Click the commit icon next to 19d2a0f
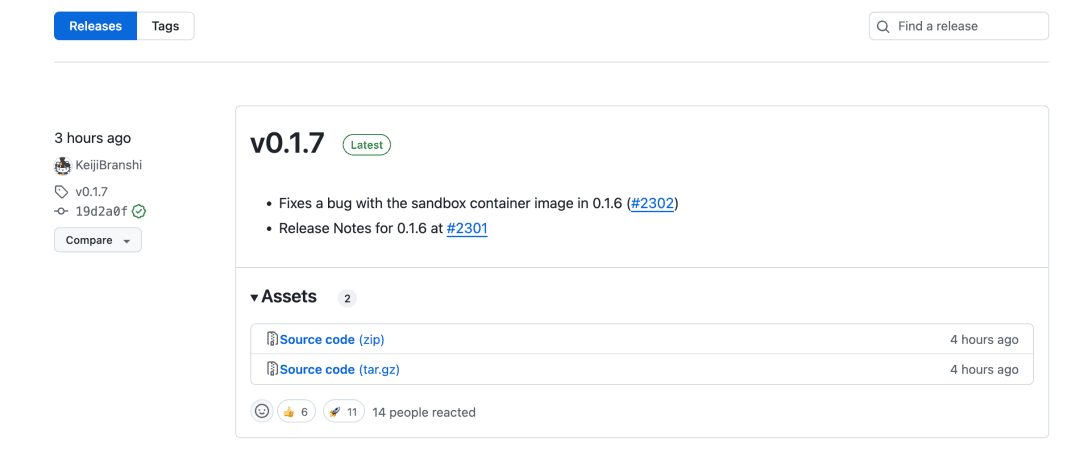Viewport: 1080px width, 452px height. [x=61, y=212]
